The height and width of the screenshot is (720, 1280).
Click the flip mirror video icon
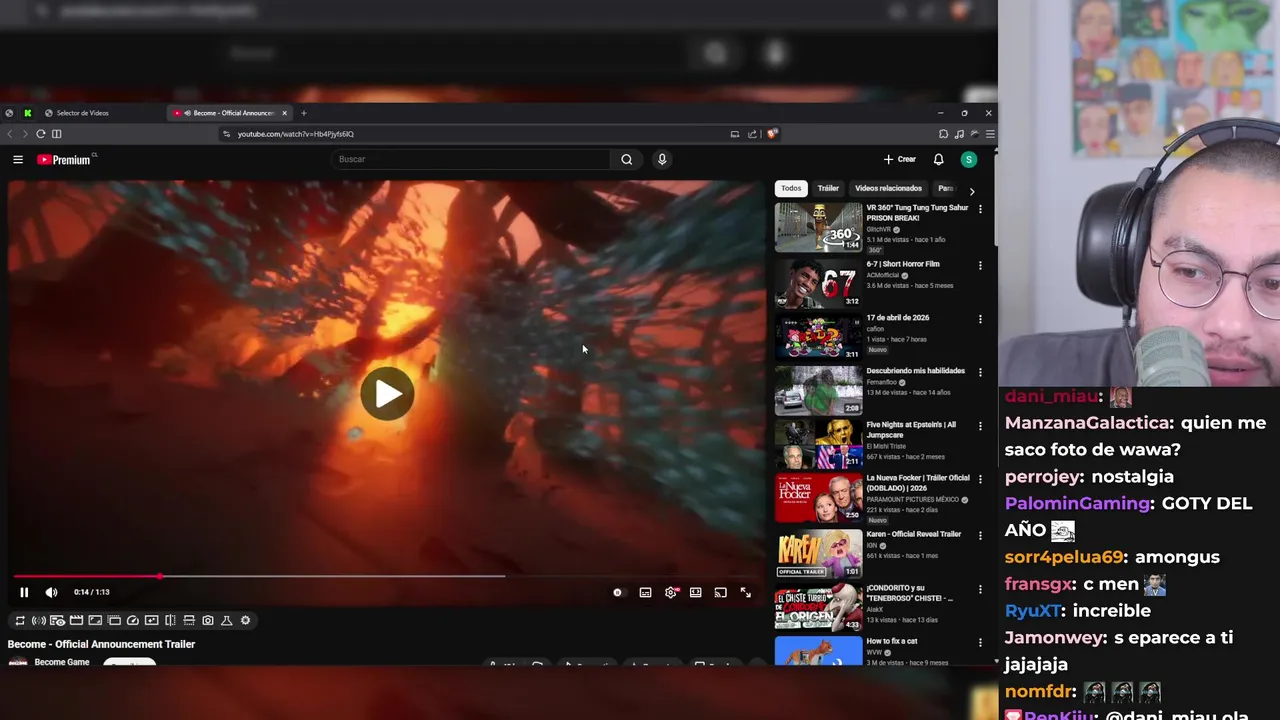pos(170,620)
